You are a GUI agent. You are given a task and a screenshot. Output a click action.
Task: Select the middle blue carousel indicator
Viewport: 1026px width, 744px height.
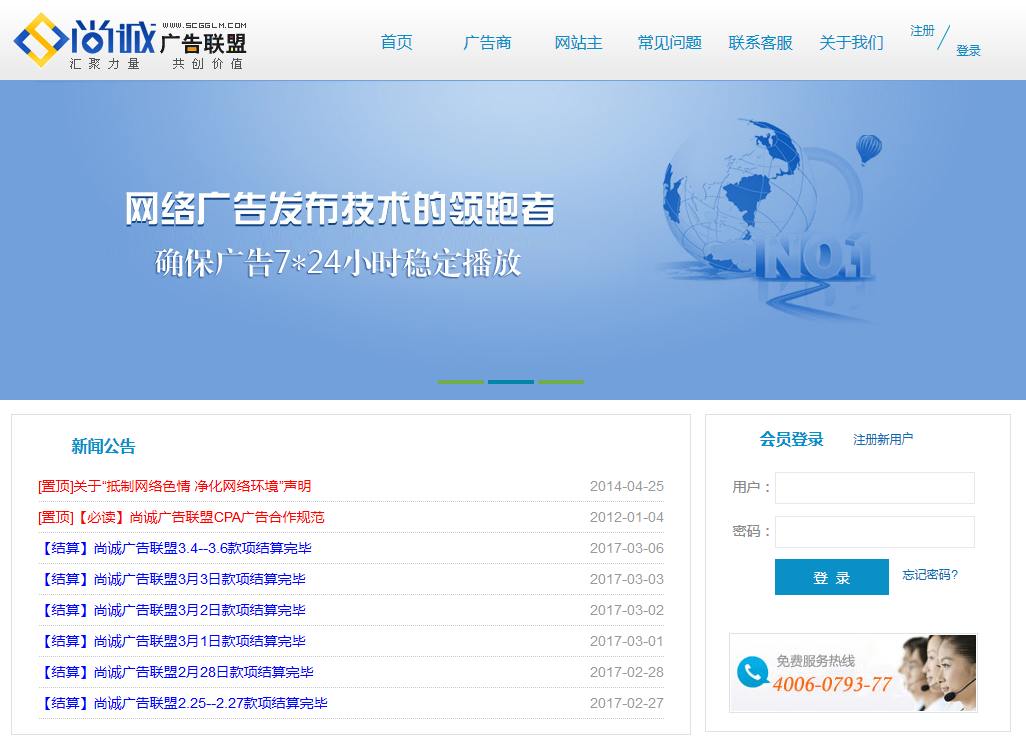coord(510,381)
